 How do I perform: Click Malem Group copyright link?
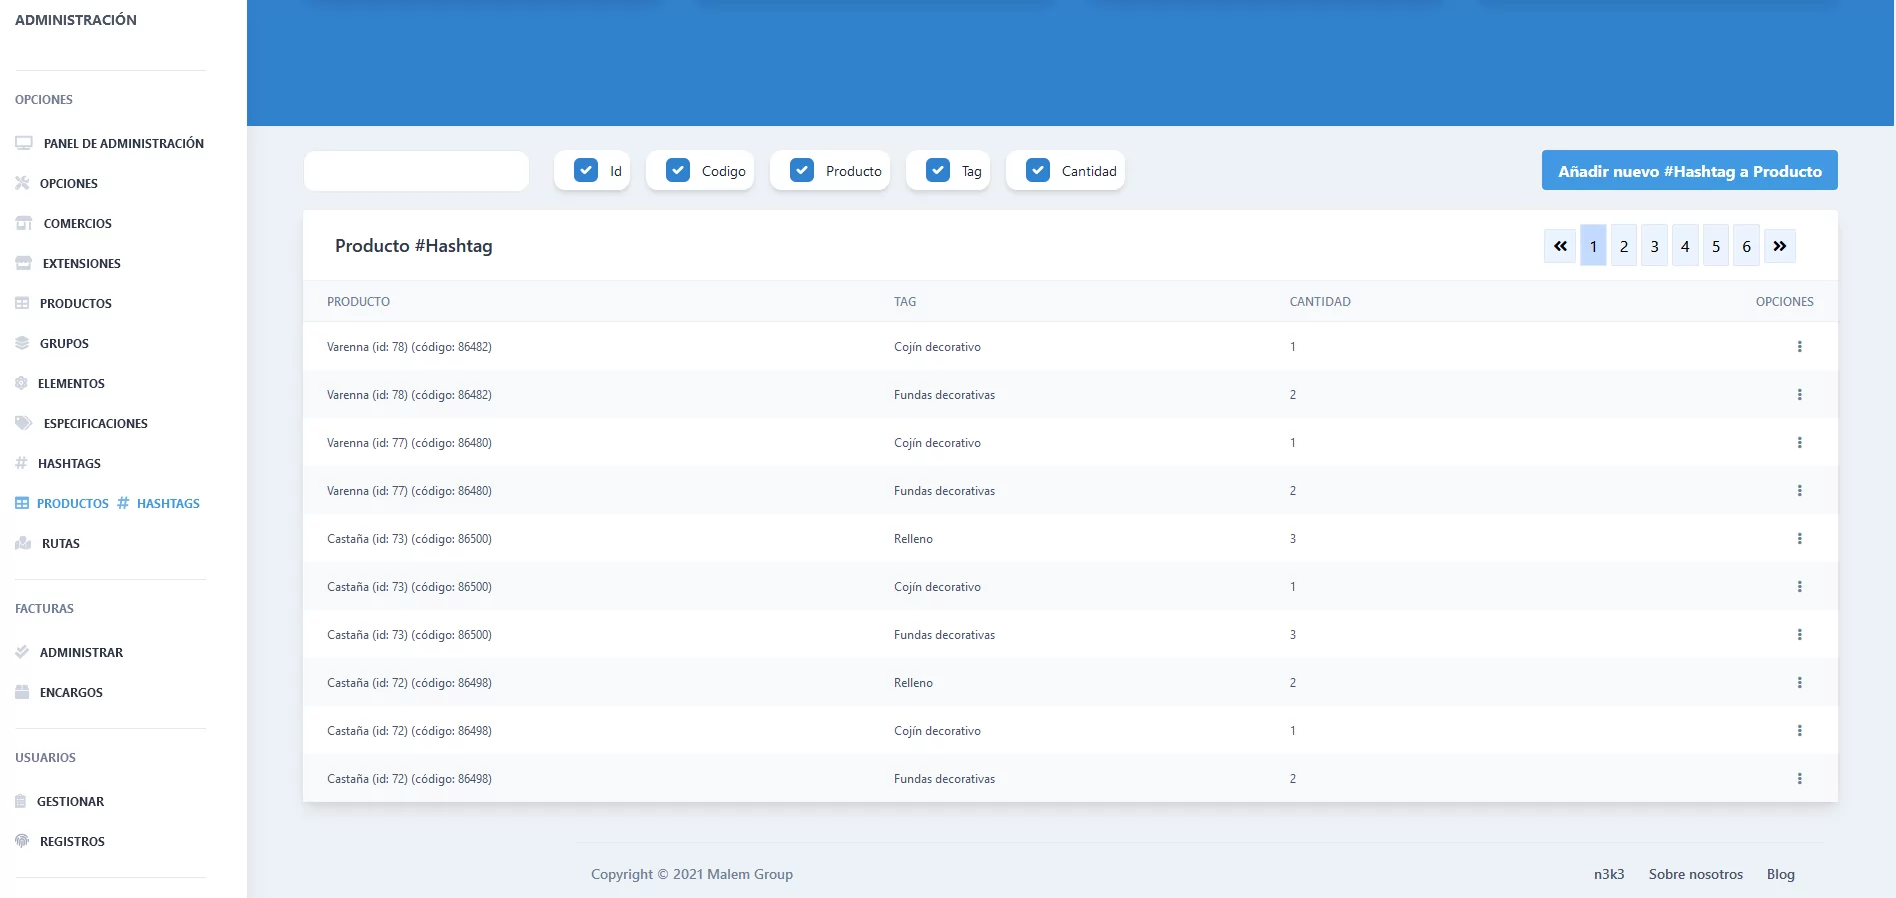tap(750, 874)
